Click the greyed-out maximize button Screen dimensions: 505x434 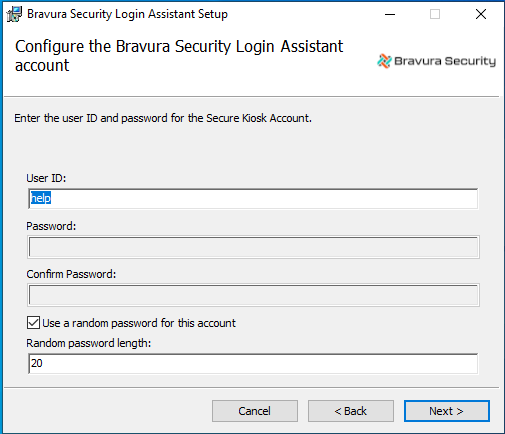435,14
